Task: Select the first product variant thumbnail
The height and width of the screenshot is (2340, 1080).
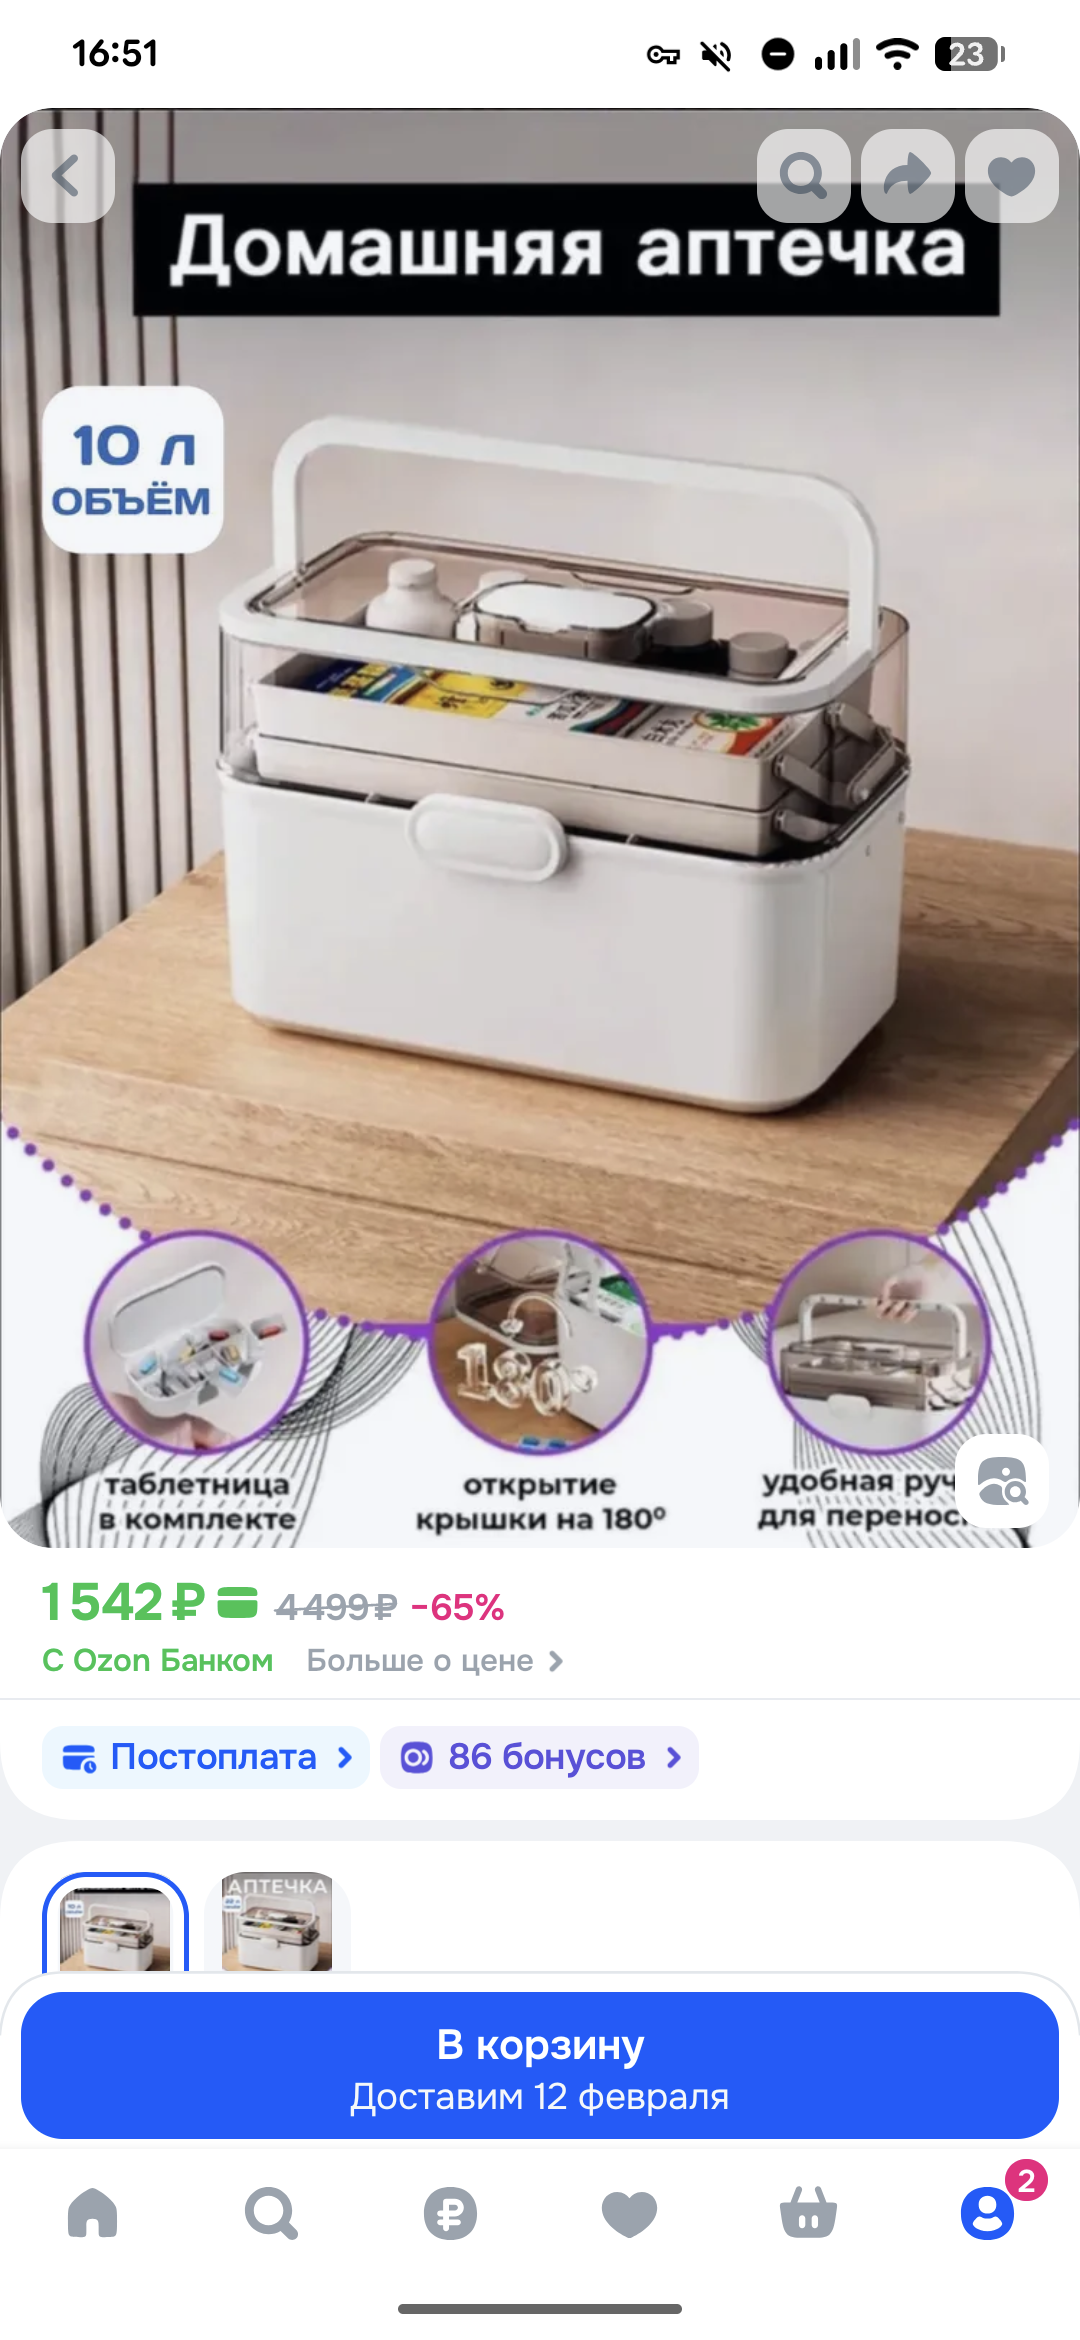Action: pos(115,1922)
